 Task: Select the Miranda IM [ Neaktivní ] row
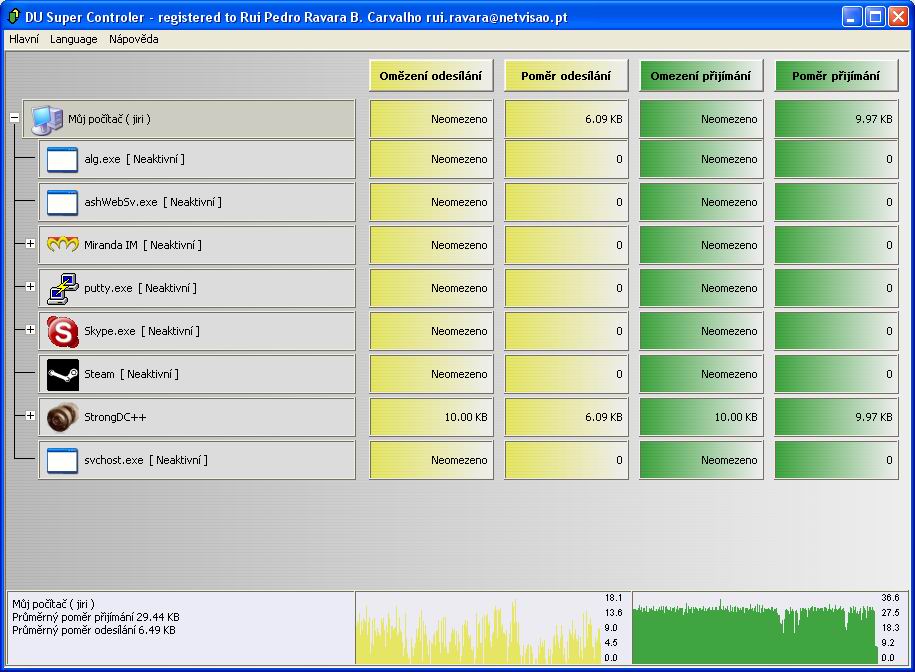[x=197, y=245]
